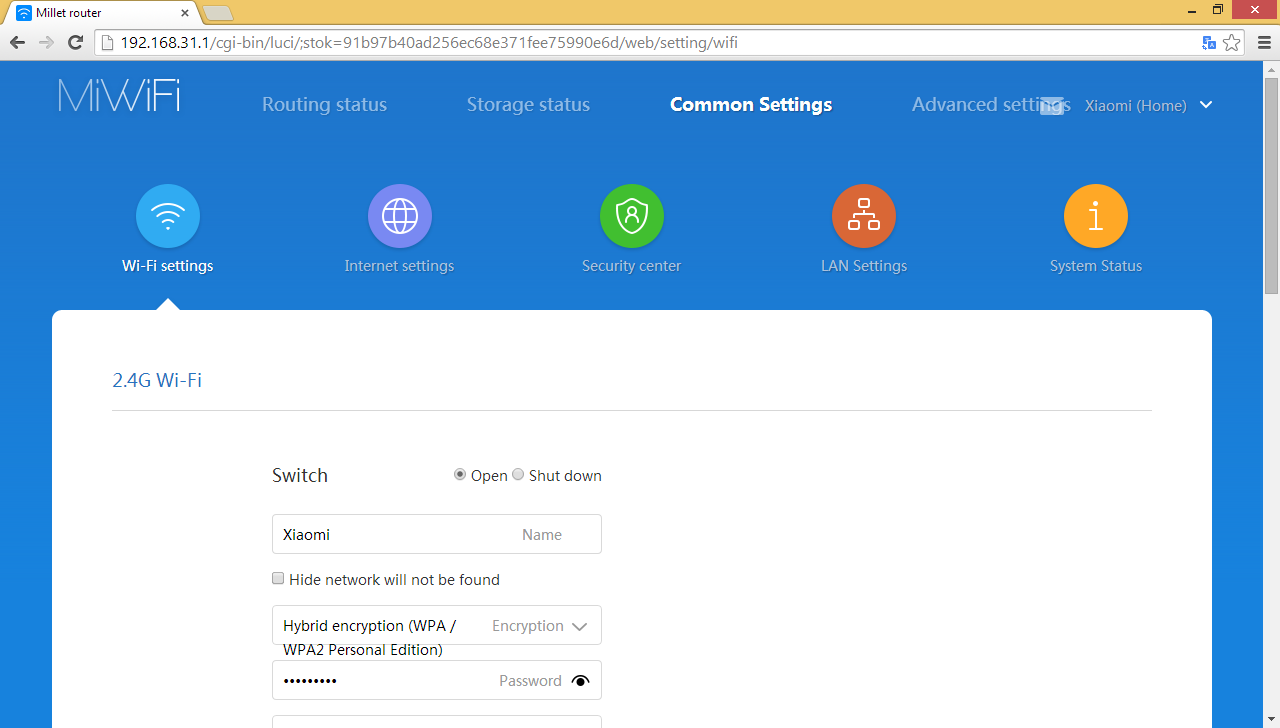This screenshot has width=1280, height=728.
Task: Click the Wi-Fi name input field
Action: click(x=437, y=534)
